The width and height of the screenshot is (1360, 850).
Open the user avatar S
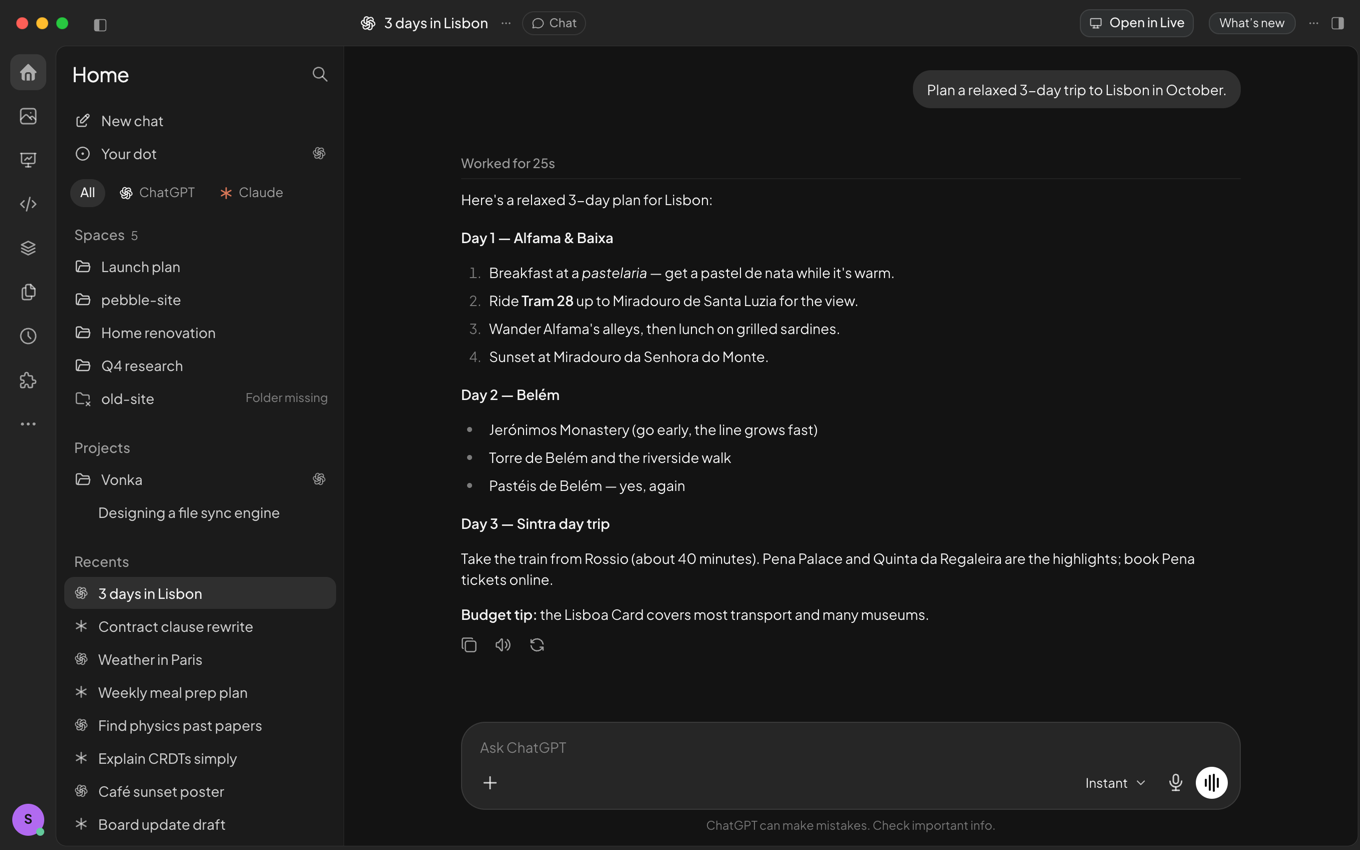pos(28,819)
